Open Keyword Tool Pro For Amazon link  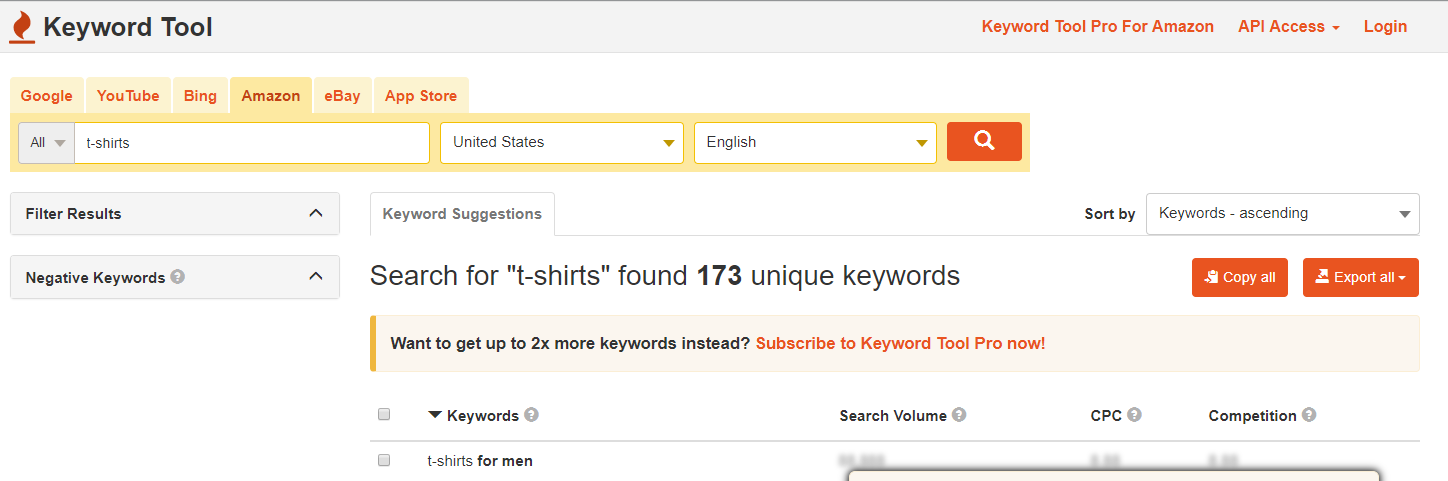(1098, 27)
